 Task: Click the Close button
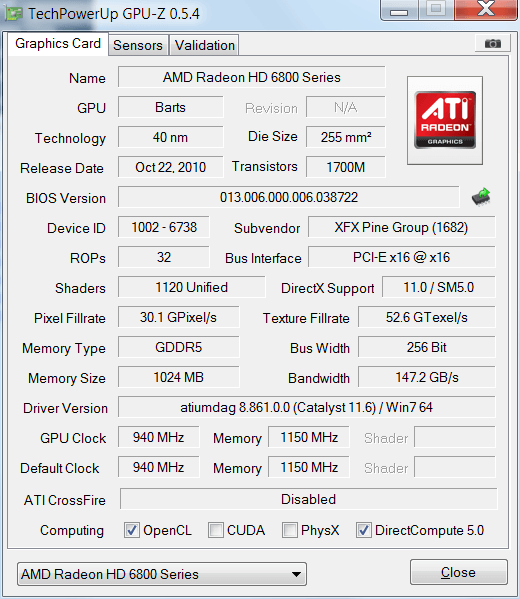458,572
